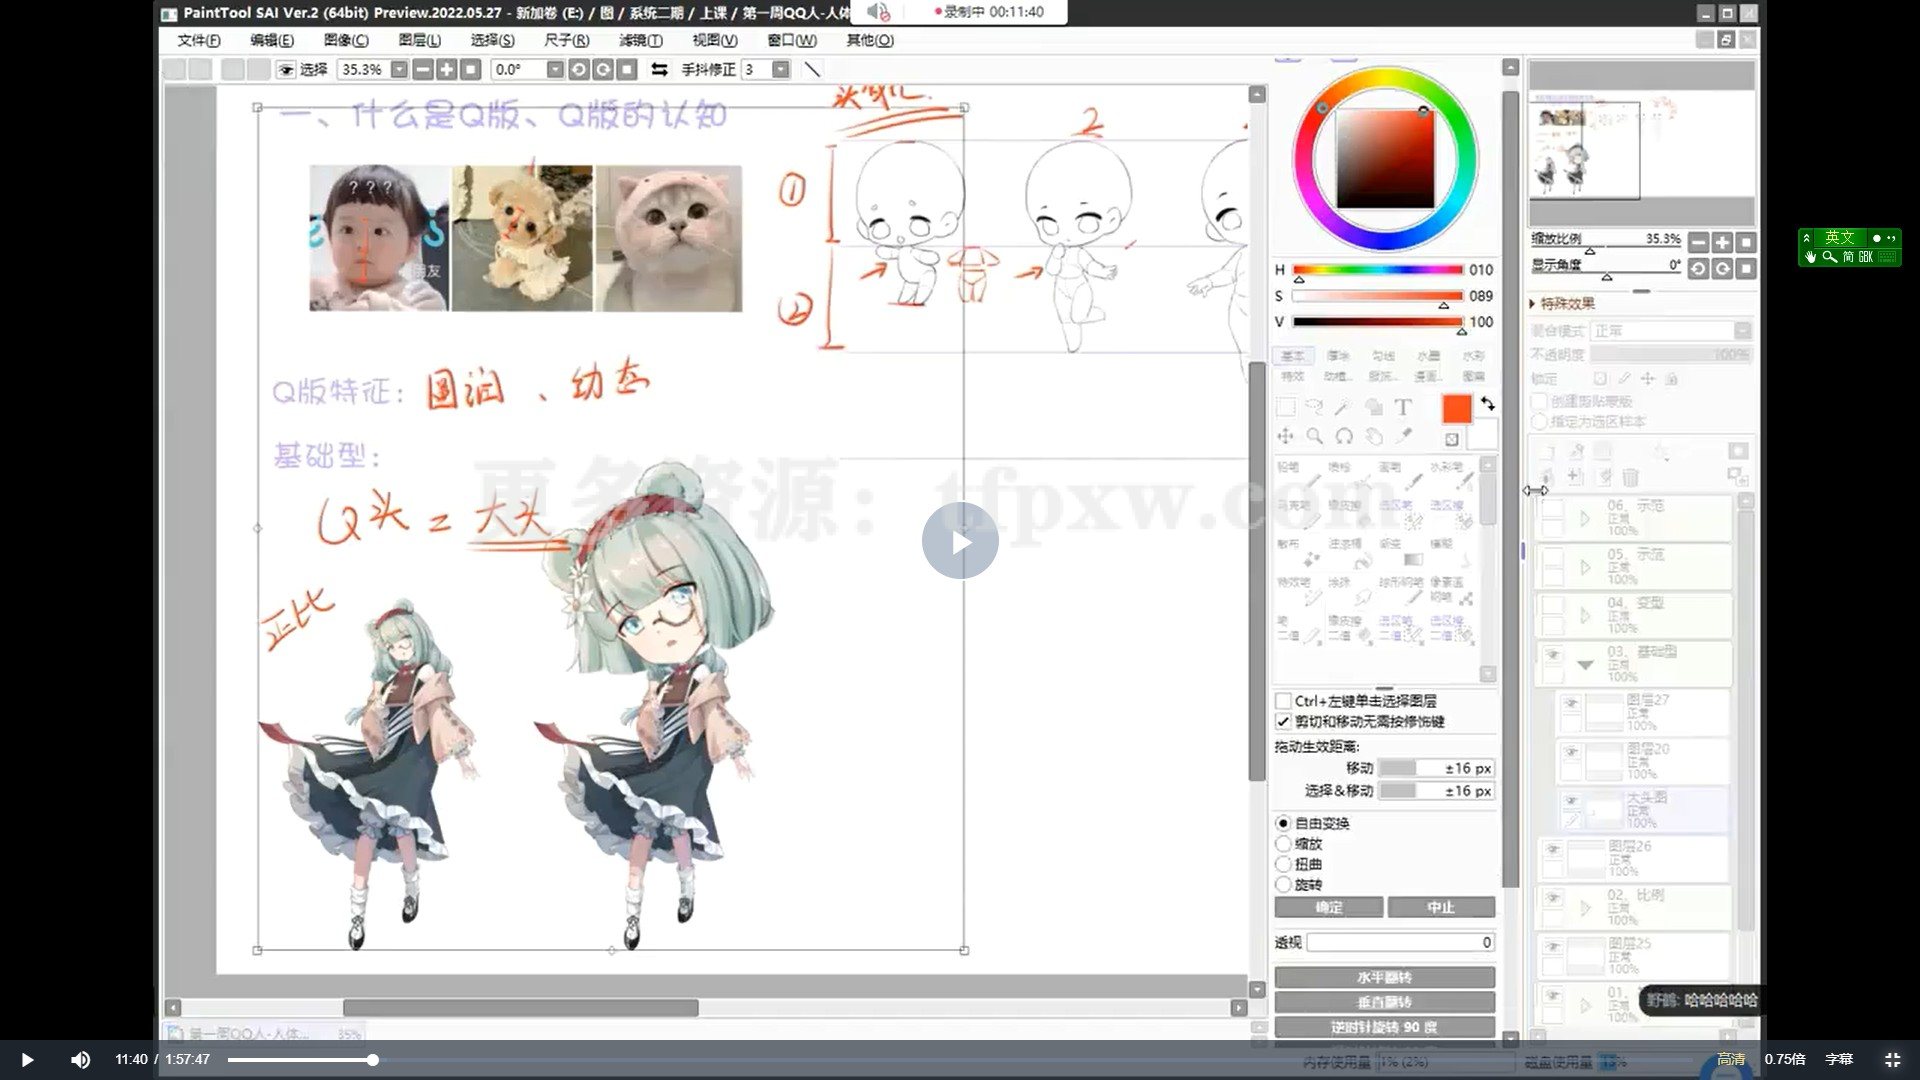Choose the Zoom magnifier tool

pos(1314,437)
